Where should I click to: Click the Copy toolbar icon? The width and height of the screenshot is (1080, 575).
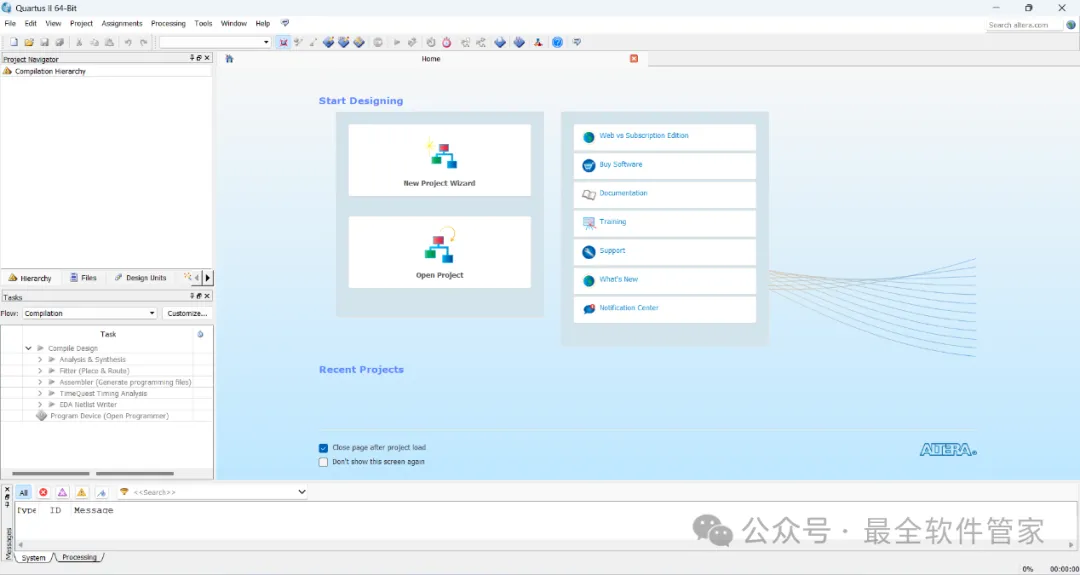coord(94,42)
